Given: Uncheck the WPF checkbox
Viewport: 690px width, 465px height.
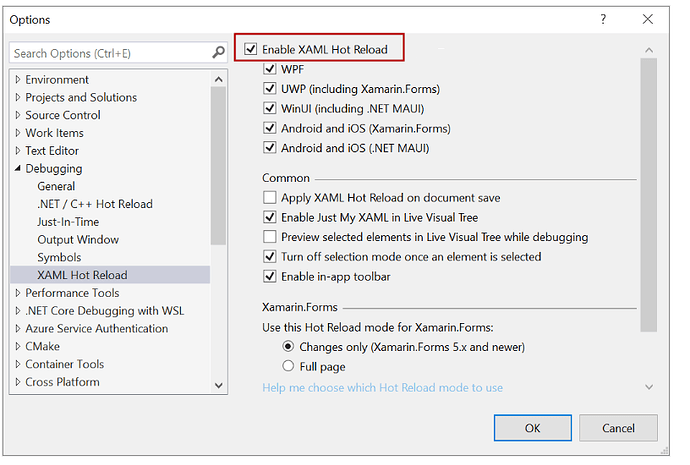Looking at the screenshot, I should tap(269, 69).
